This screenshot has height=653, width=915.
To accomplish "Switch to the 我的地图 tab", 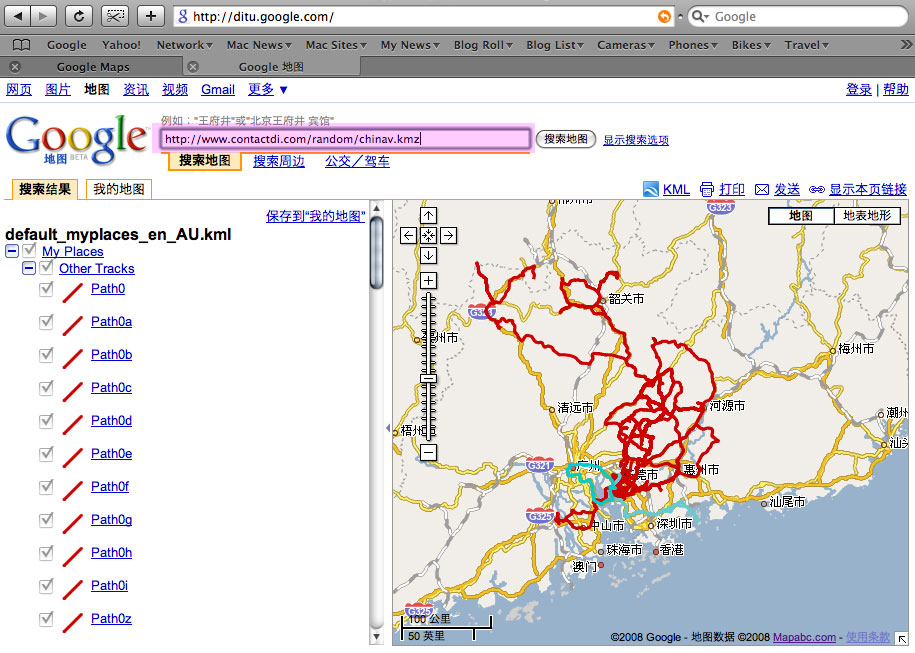I will (x=119, y=189).
